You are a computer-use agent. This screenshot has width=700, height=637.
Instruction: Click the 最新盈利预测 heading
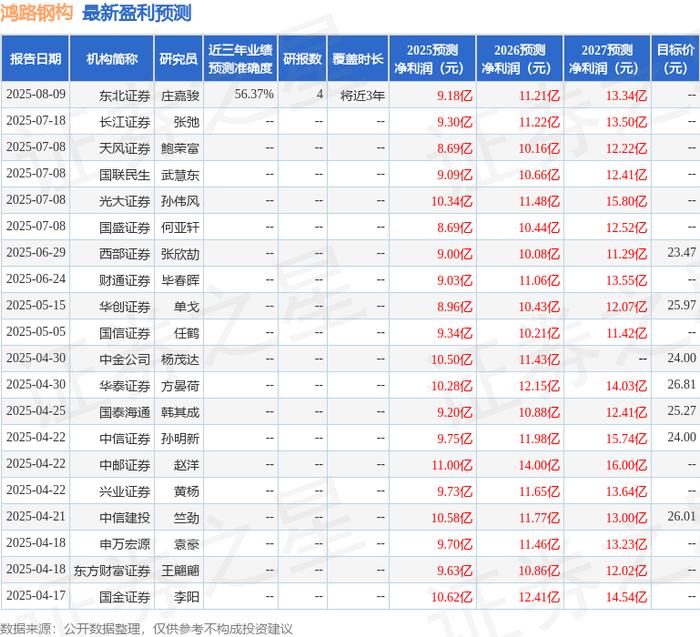click(x=137, y=13)
